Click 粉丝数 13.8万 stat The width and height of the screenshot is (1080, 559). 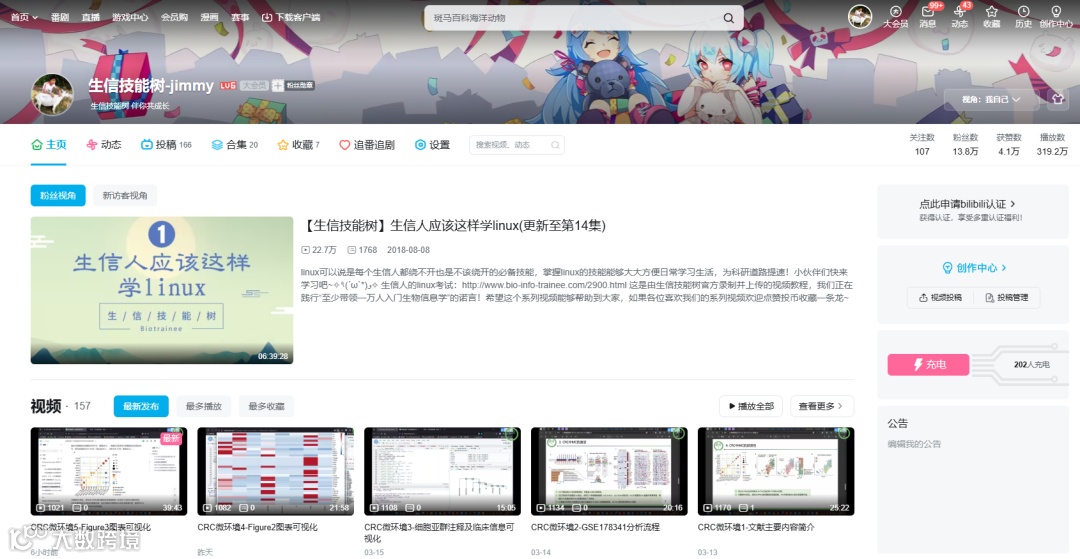[x=965, y=145]
